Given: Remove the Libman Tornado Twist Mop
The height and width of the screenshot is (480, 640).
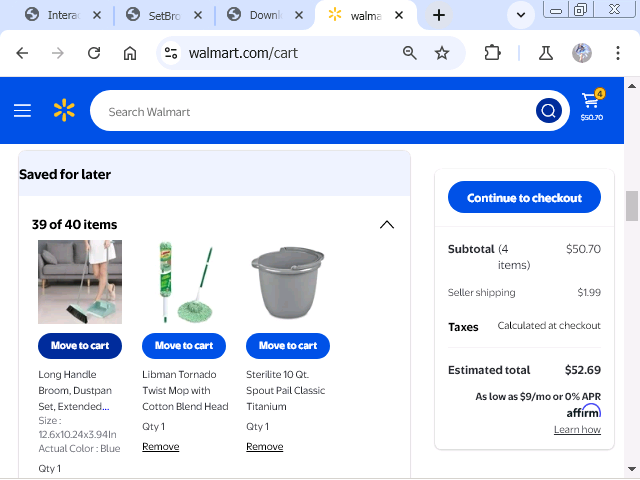Looking at the screenshot, I should coord(160,447).
